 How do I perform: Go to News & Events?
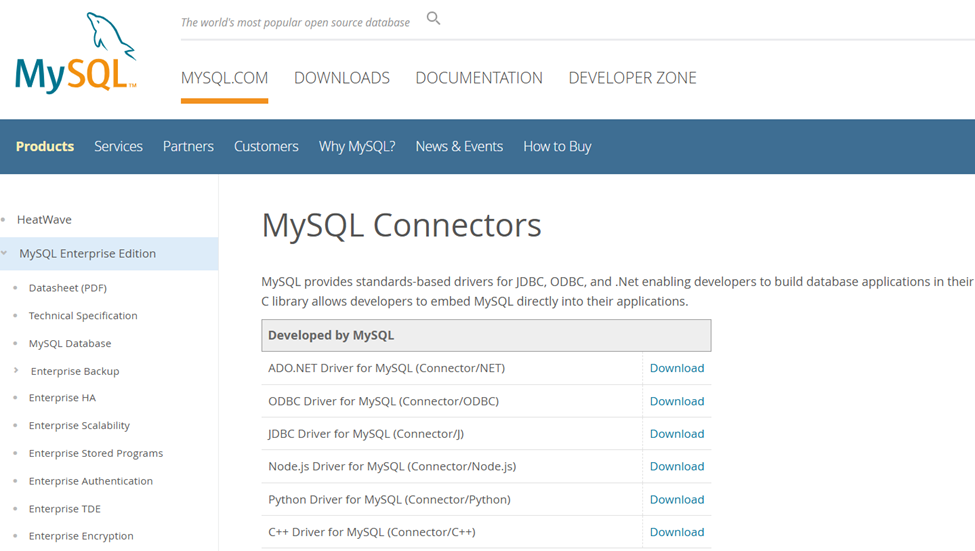[459, 146]
